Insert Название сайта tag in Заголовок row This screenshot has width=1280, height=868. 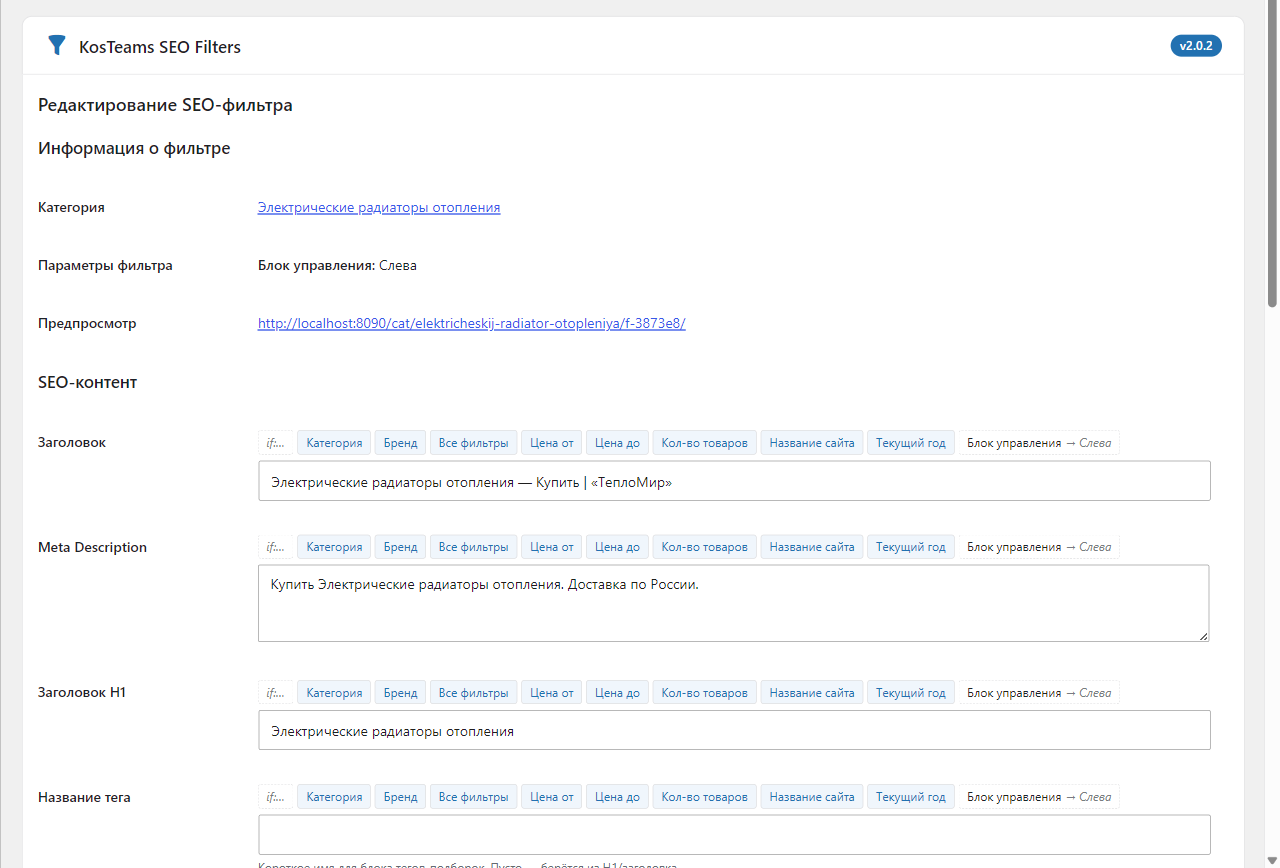(x=812, y=442)
